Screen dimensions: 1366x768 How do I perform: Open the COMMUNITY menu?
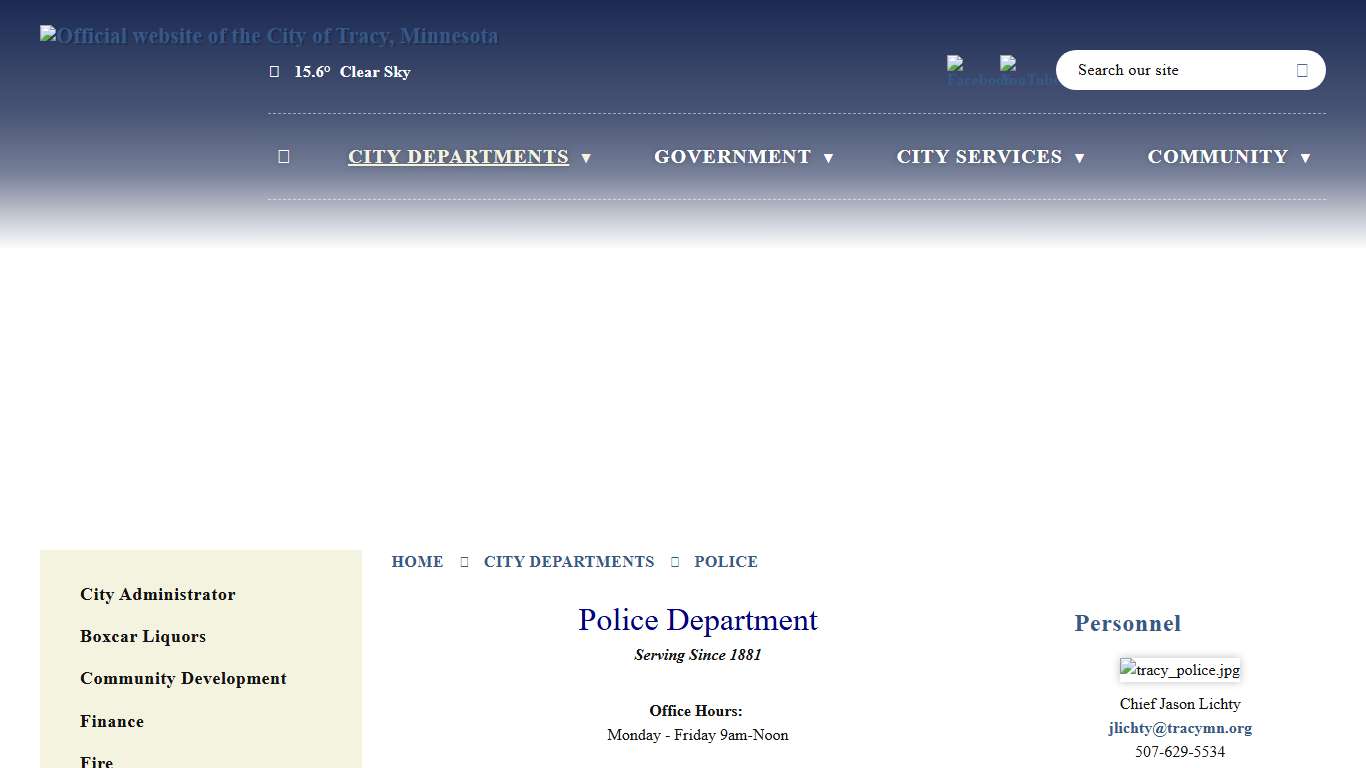[x=1217, y=156]
